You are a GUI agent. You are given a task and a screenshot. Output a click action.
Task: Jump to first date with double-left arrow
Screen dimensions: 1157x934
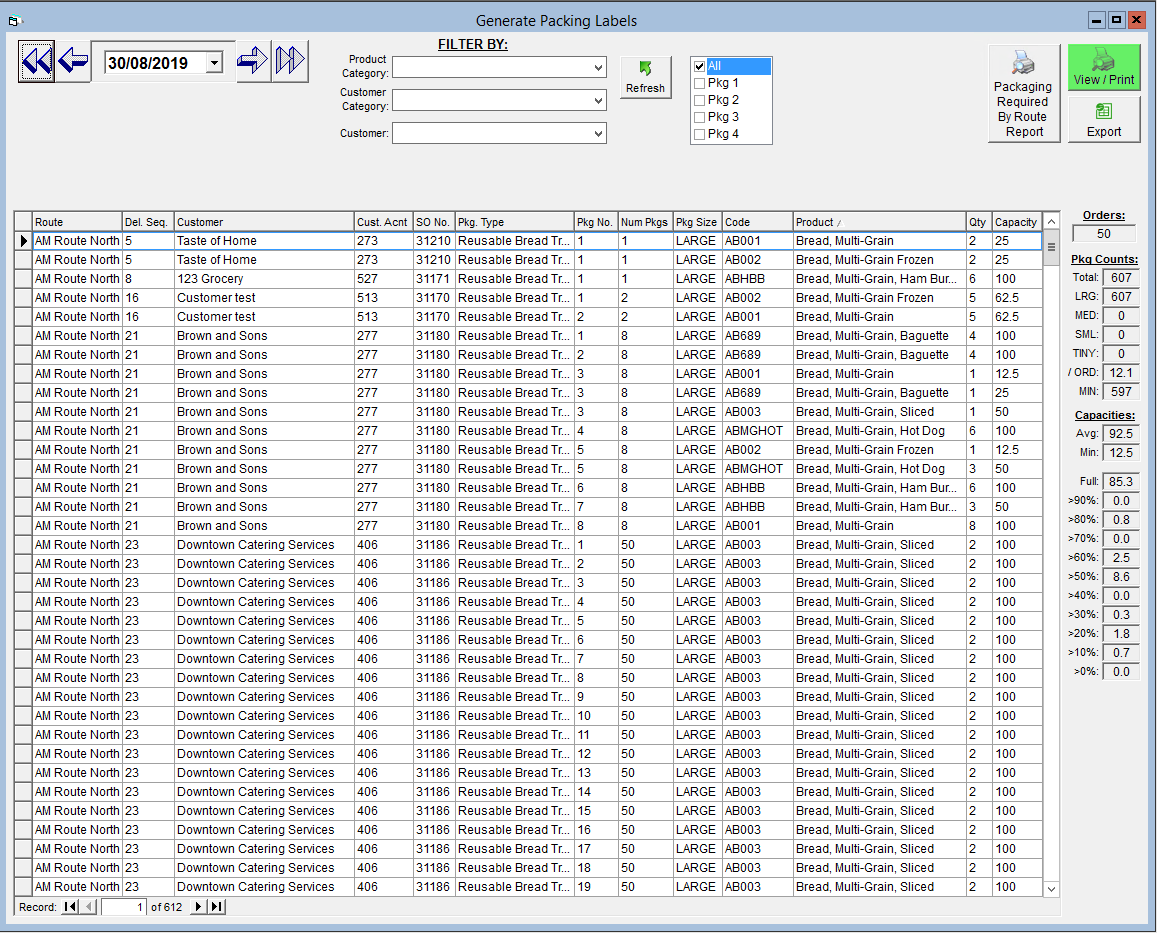[x=36, y=61]
